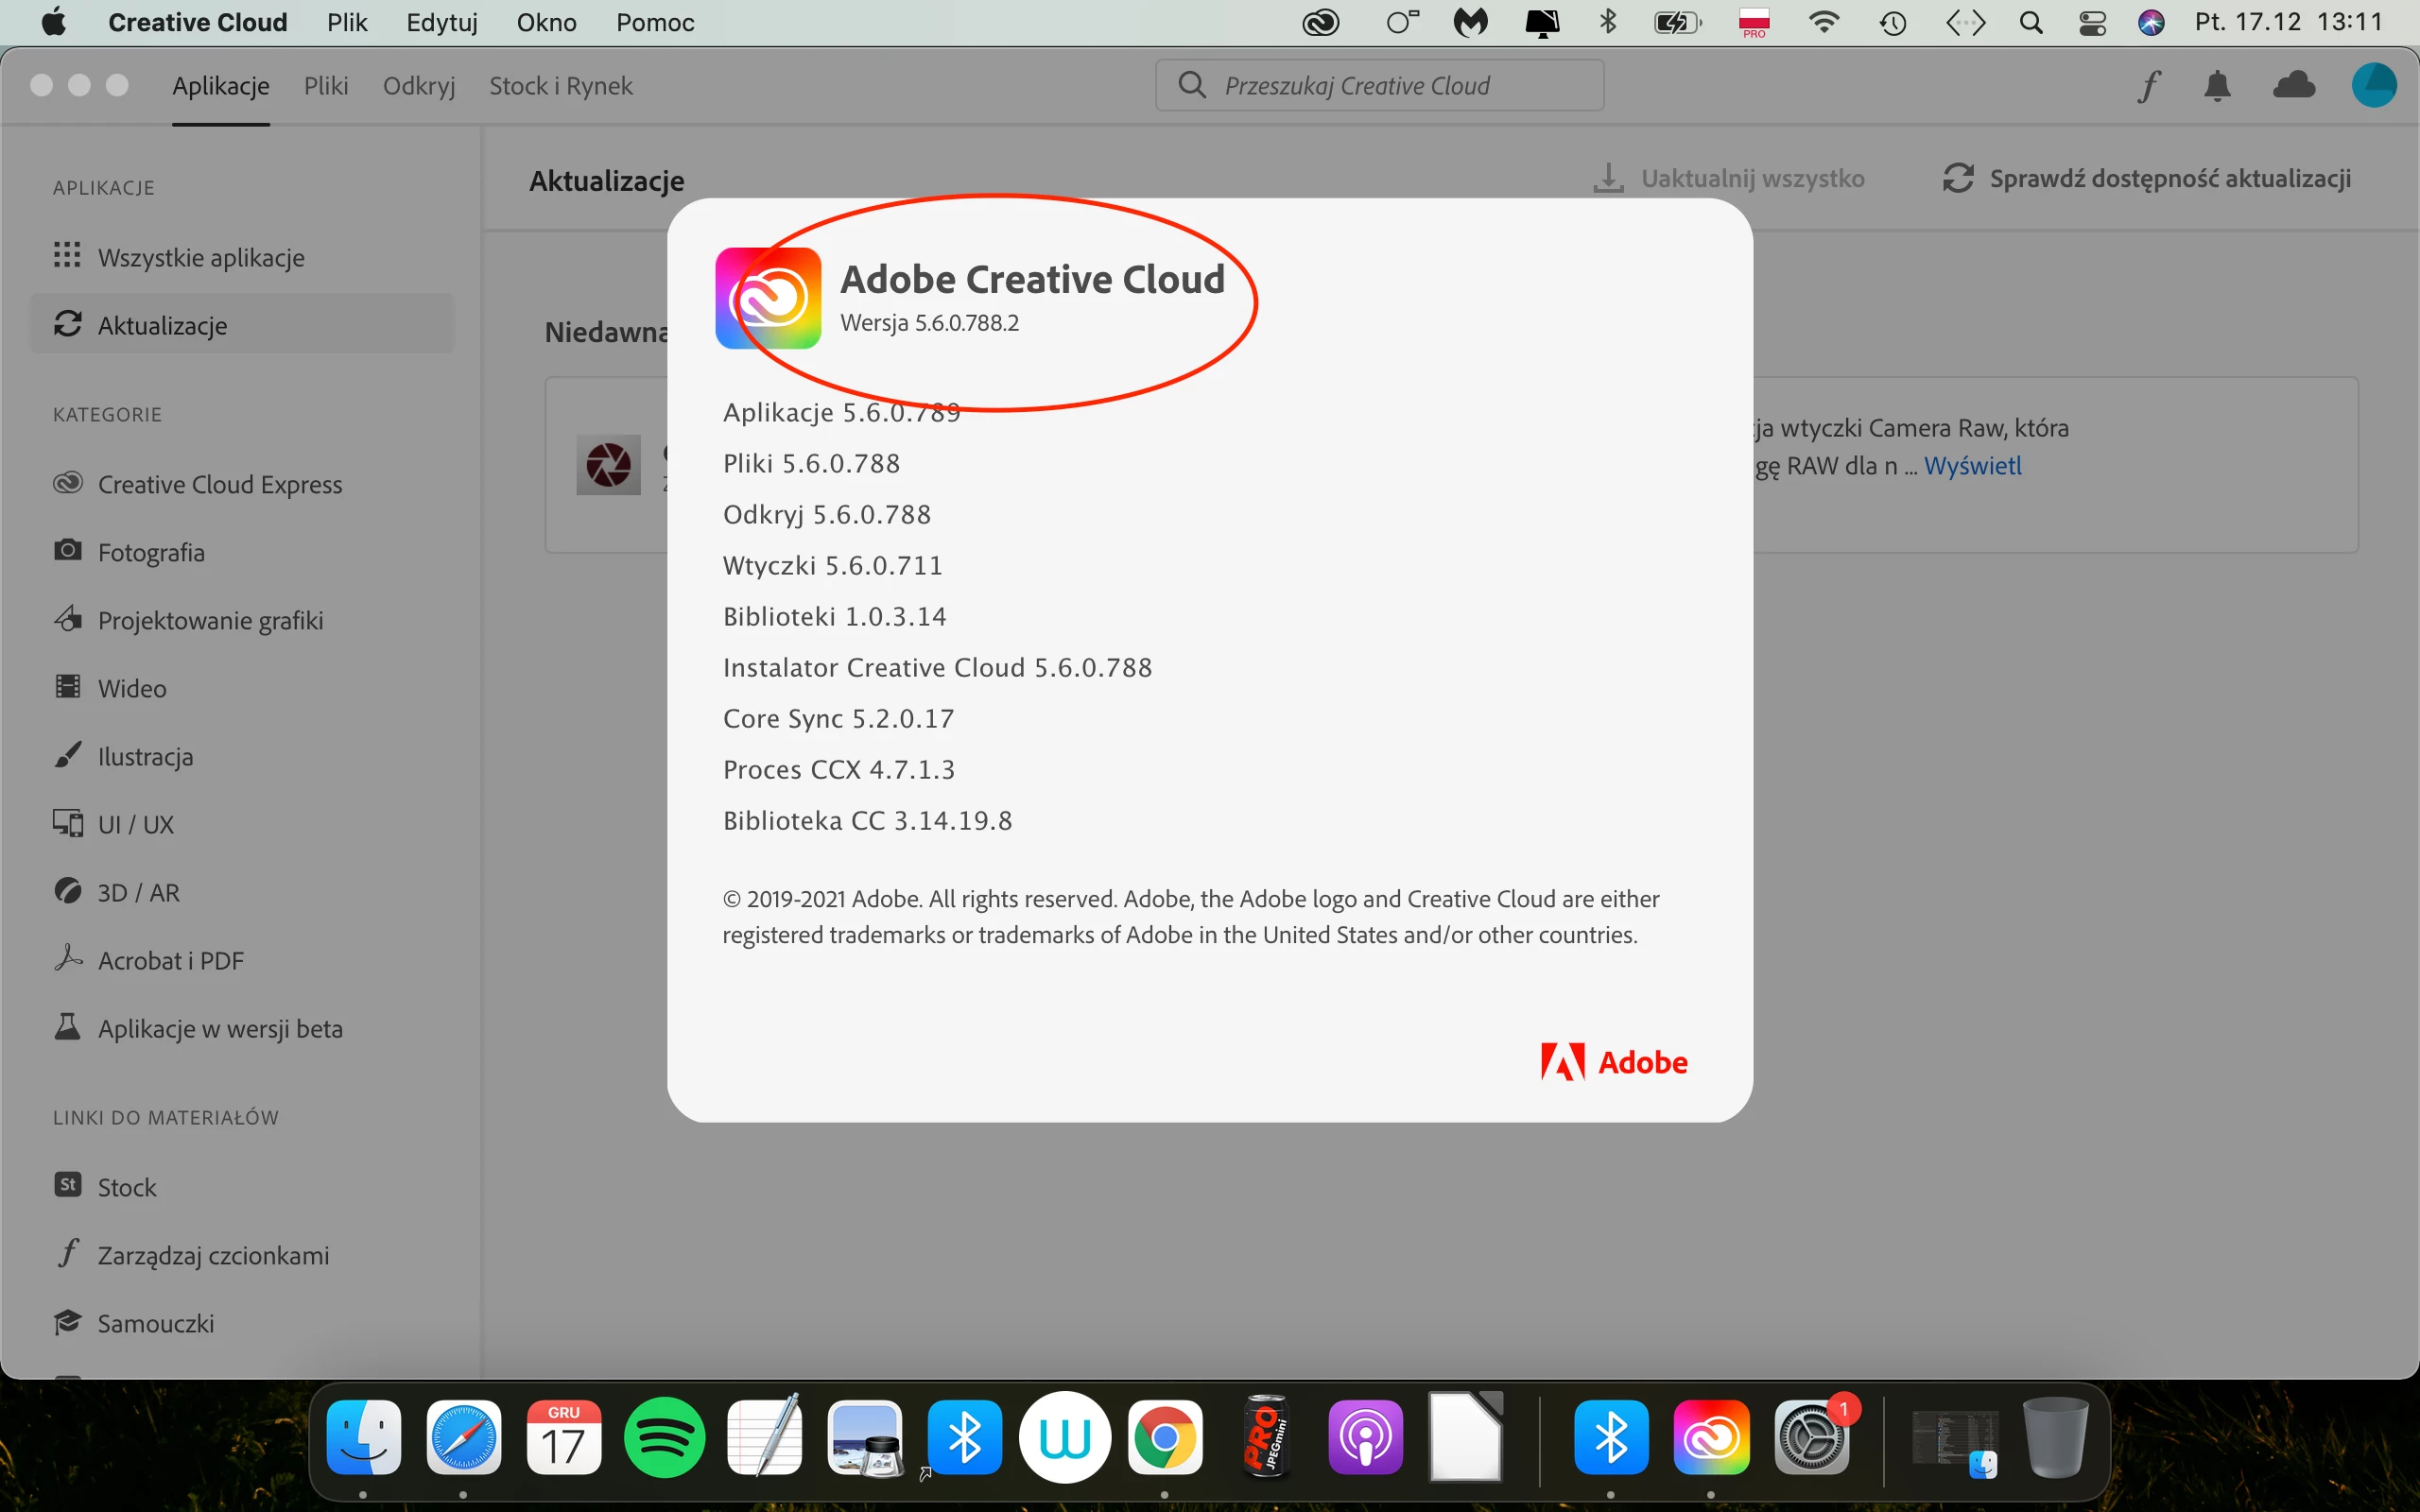Open Creative Cloud Express category
The width and height of the screenshot is (2420, 1512).
tap(219, 484)
